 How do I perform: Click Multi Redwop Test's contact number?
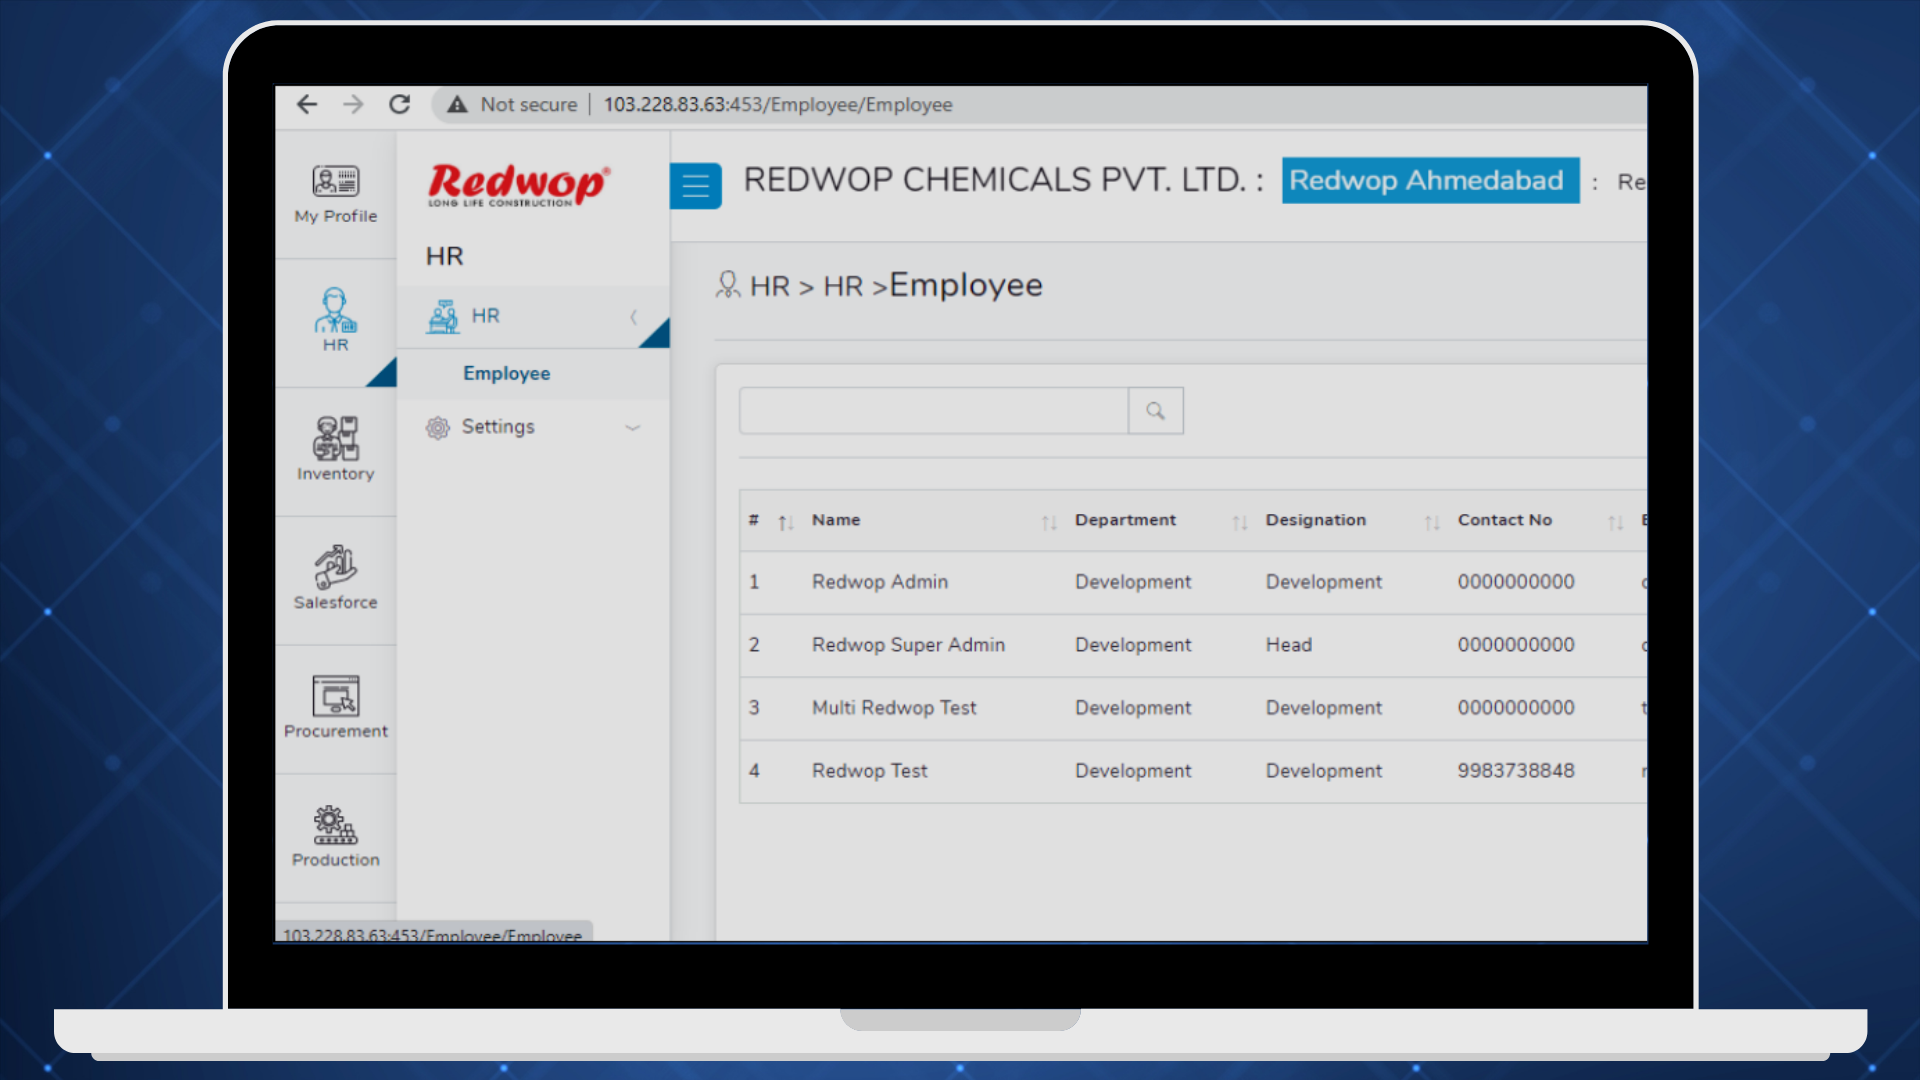[x=1516, y=708]
